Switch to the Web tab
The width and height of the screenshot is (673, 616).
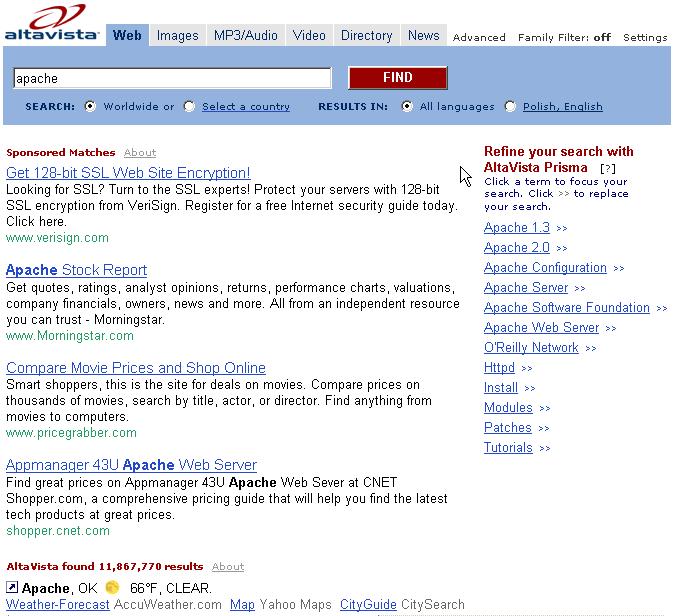pyautogui.click(x=127, y=35)
